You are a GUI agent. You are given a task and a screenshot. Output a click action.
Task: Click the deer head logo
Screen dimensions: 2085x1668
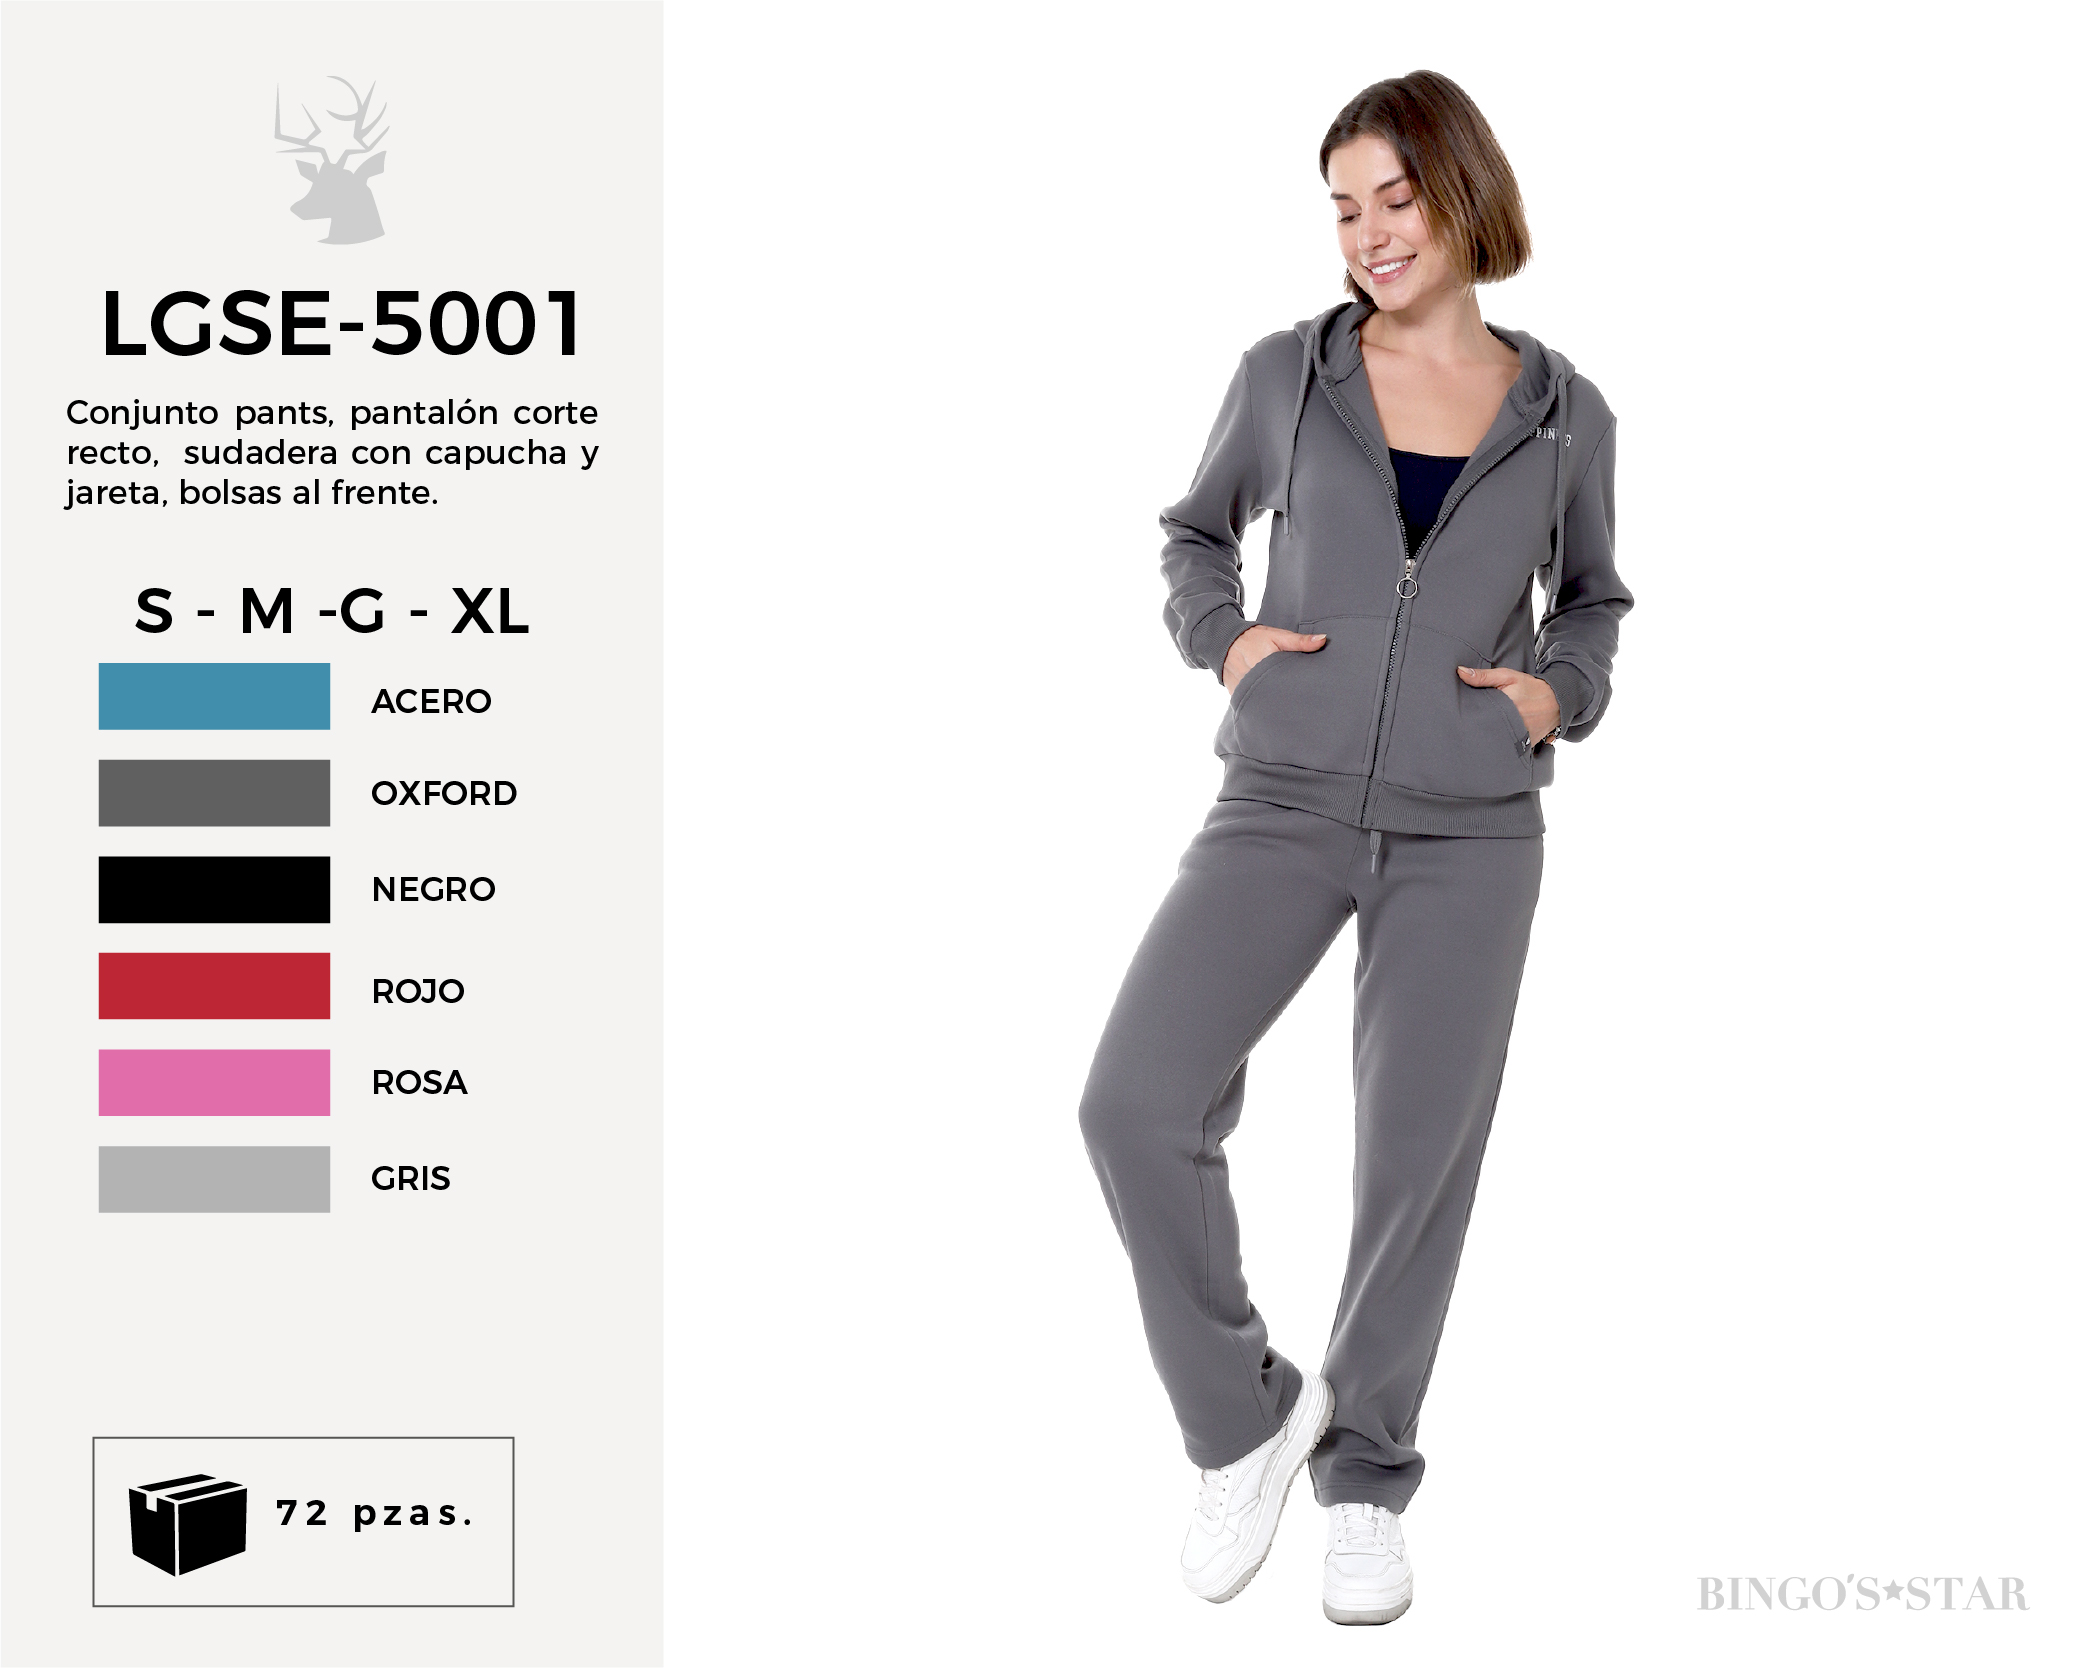tap(331, 160)
